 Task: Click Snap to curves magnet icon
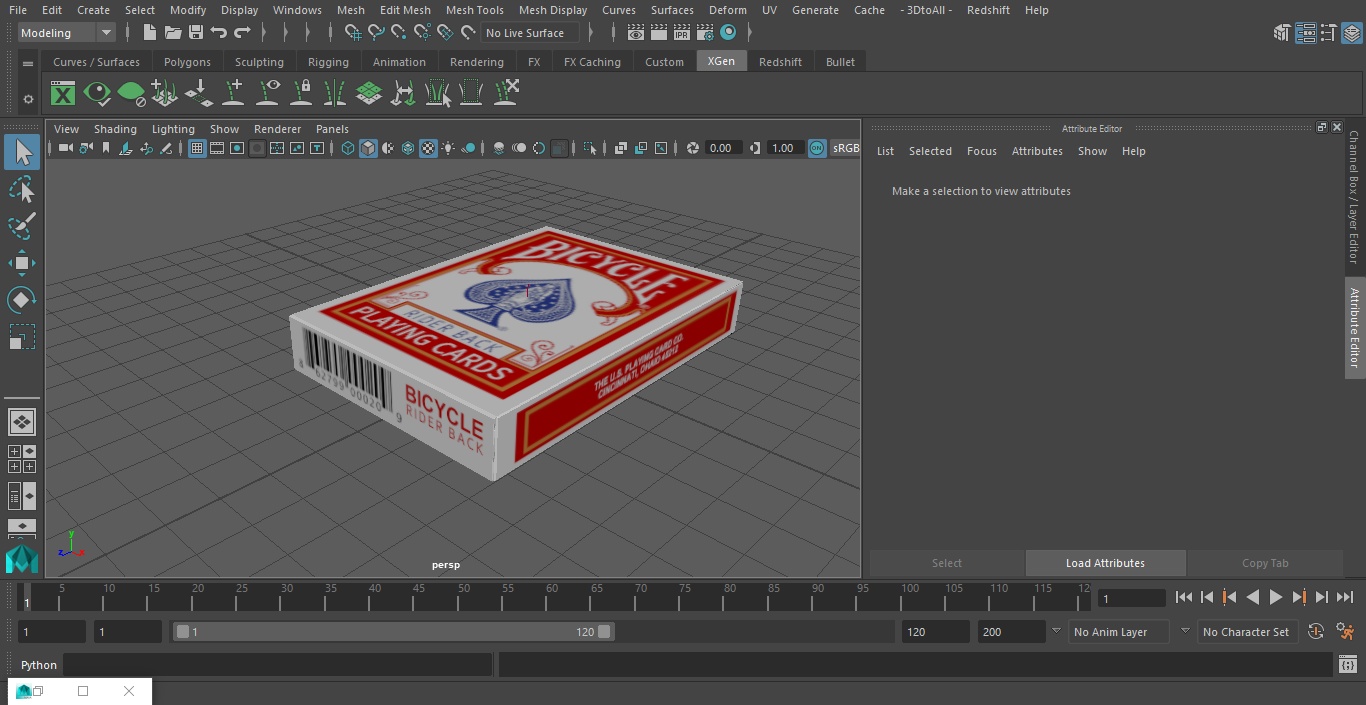(376, 33)
